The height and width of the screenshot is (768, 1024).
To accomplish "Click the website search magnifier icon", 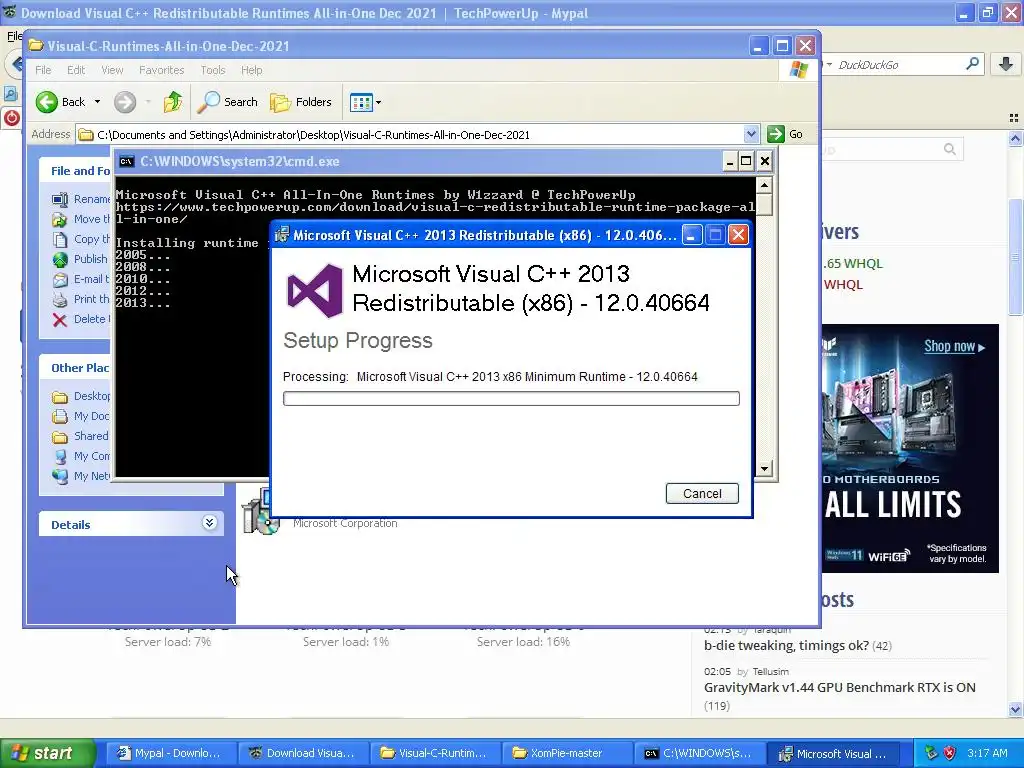I will pyautogui.click(x=950, y=150).
